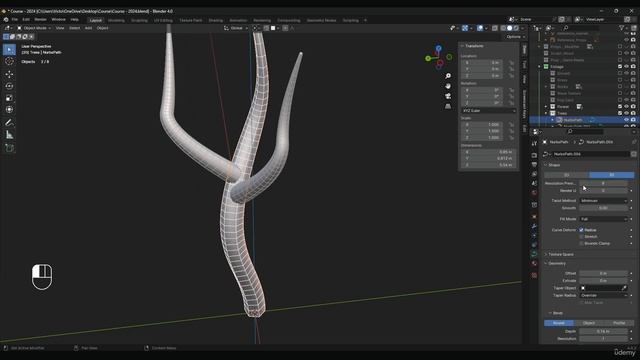Open the Fill Mode Full dropdown
The image size is (640, 360).
[604, 219]
